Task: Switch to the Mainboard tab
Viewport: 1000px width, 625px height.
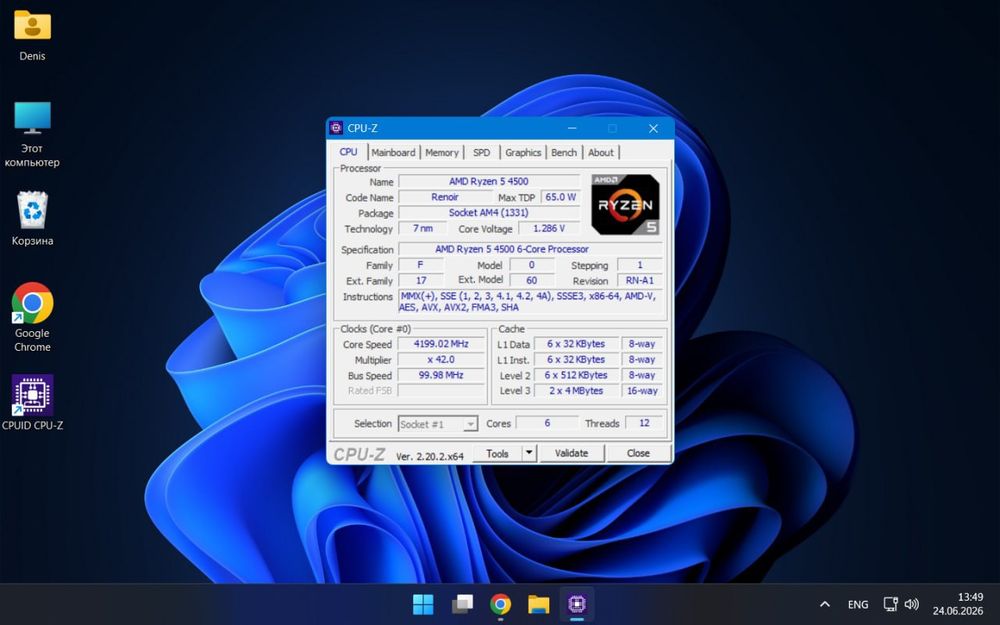Action: (393, 152)
